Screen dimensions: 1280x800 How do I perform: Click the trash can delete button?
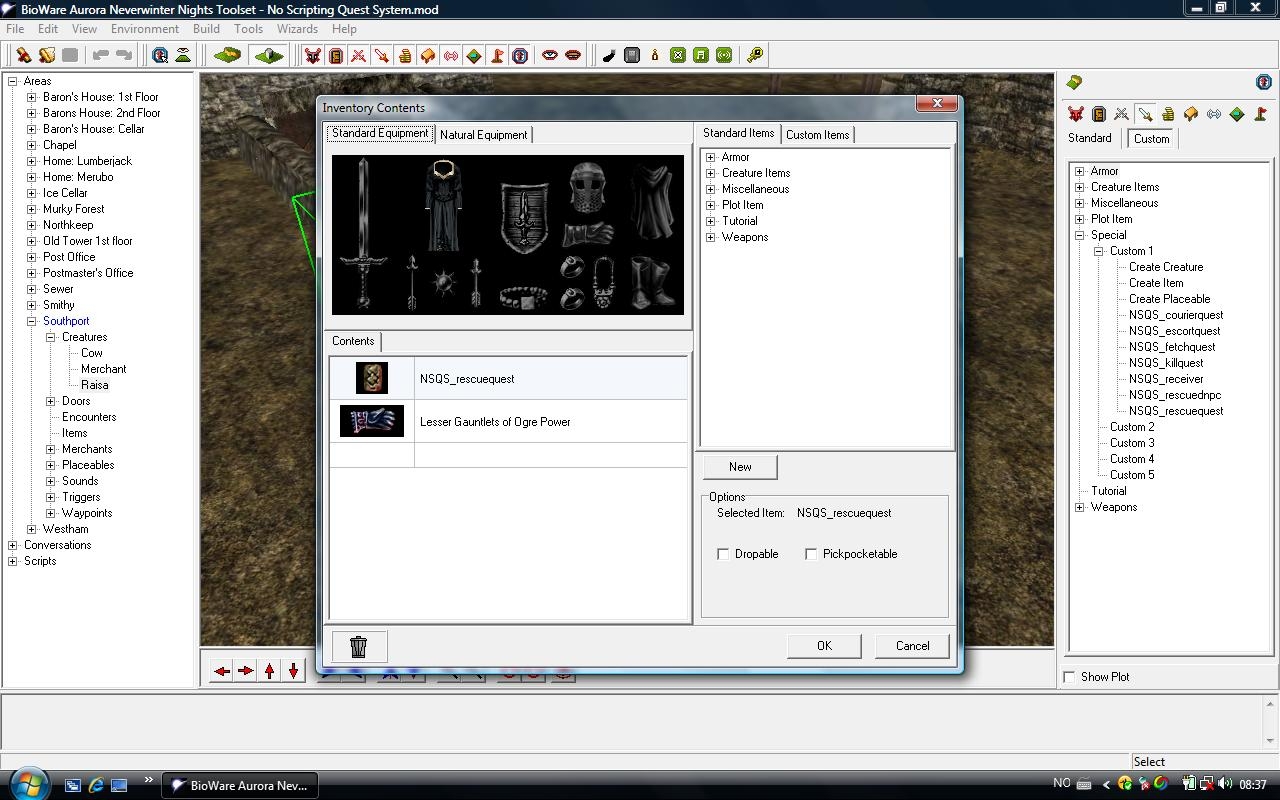pos(358,647)
